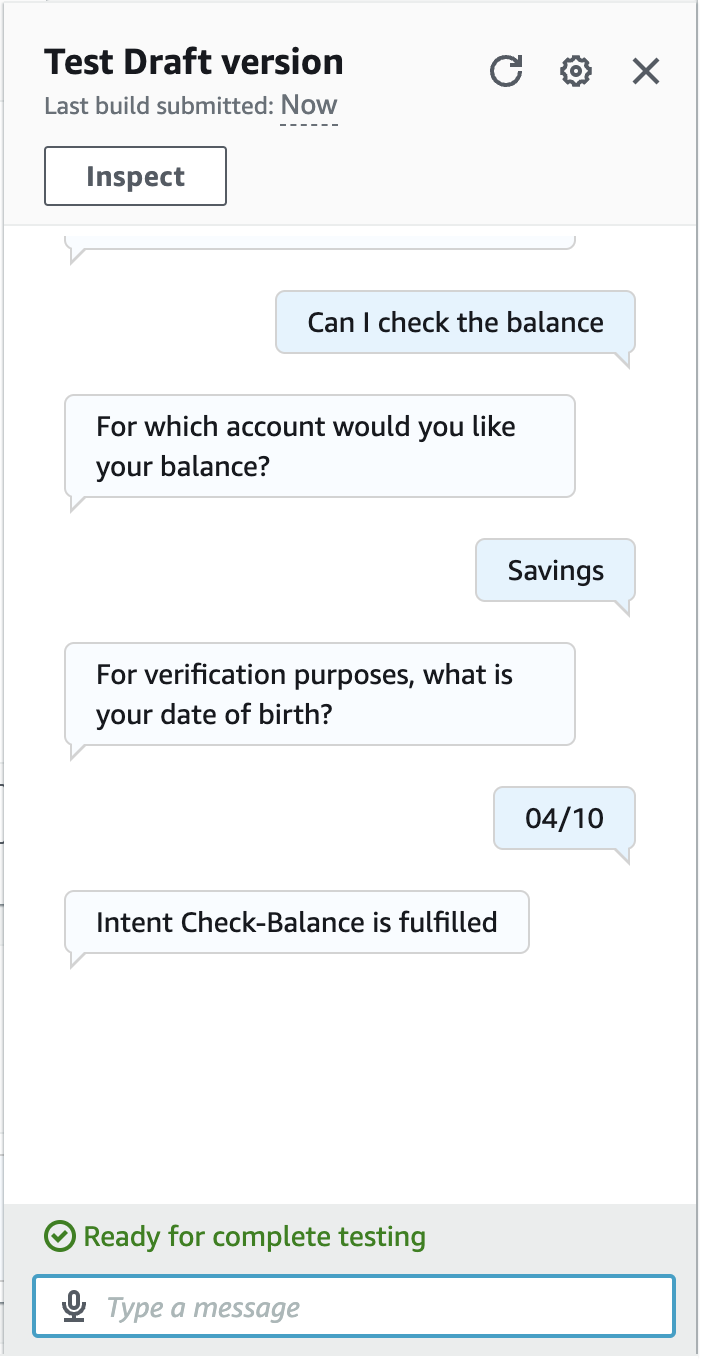Click the microphone voice input icon

click(74, 1307)
